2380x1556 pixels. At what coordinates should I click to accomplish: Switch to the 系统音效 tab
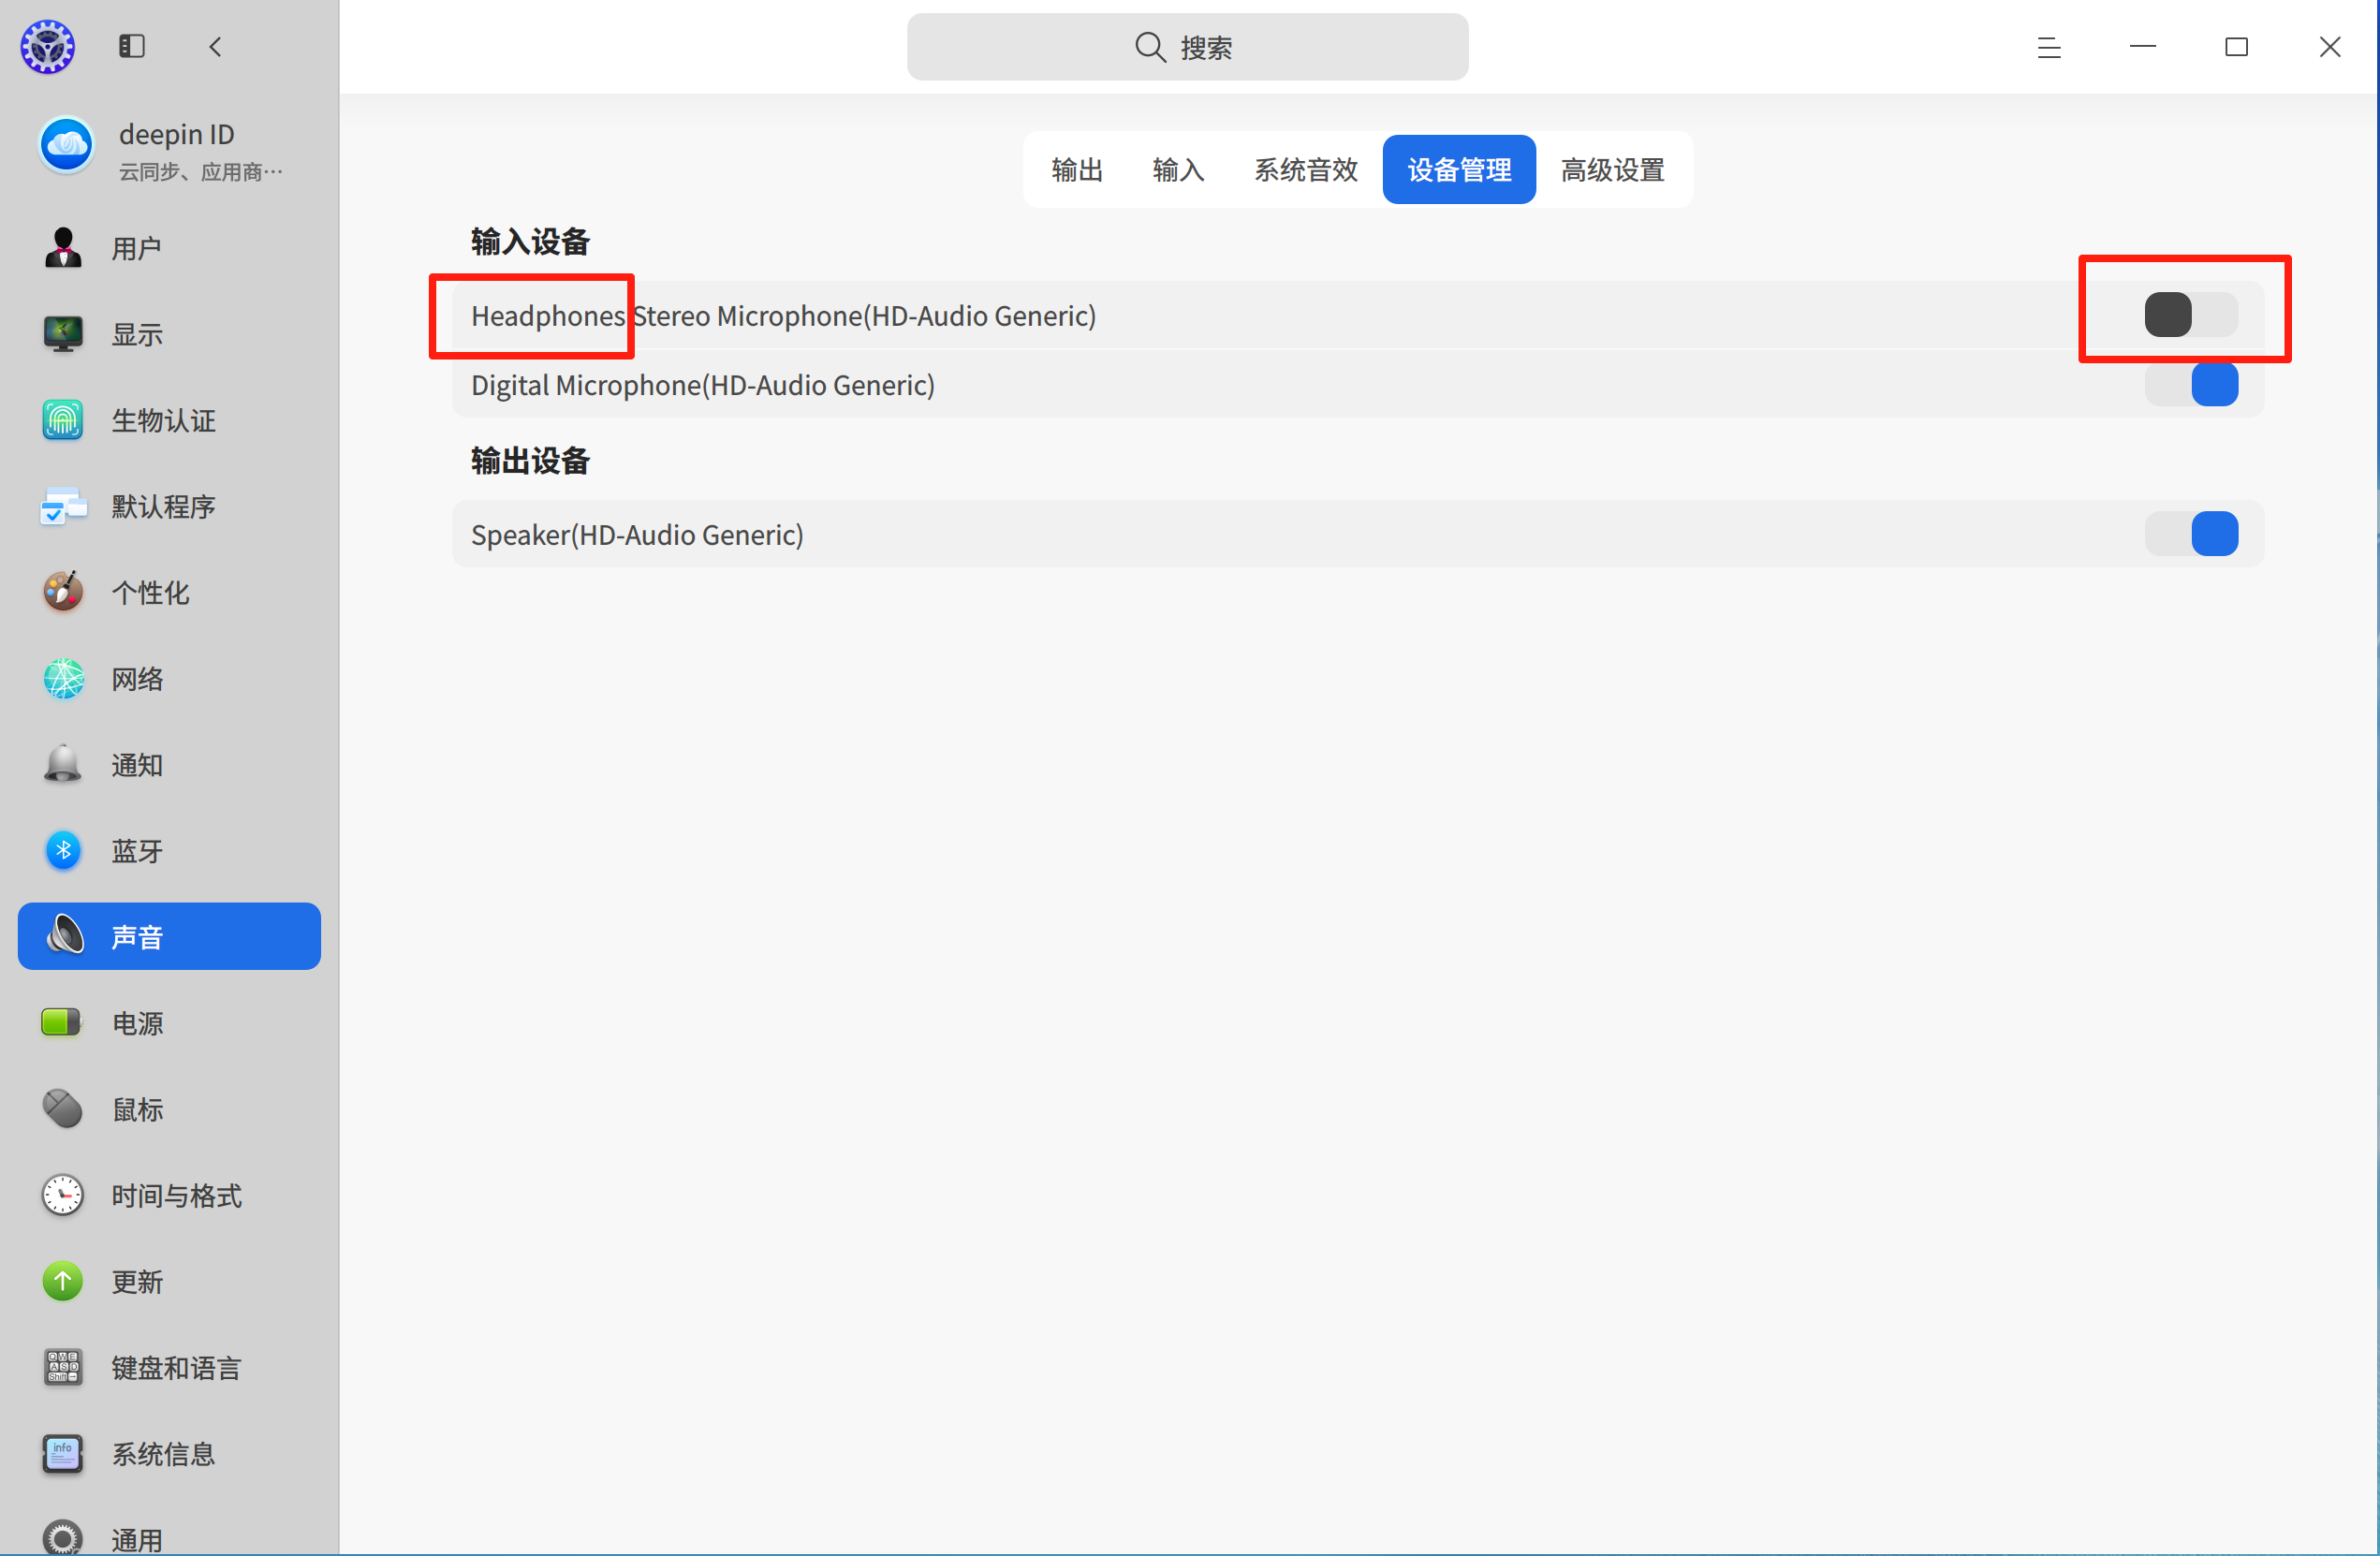pyautogui.click(x=1305, y=170)
